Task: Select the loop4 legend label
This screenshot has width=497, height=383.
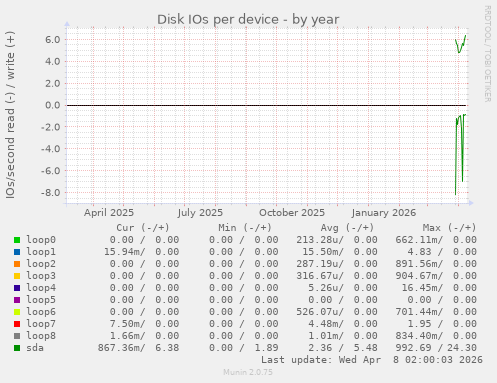Action: [41, 288]
